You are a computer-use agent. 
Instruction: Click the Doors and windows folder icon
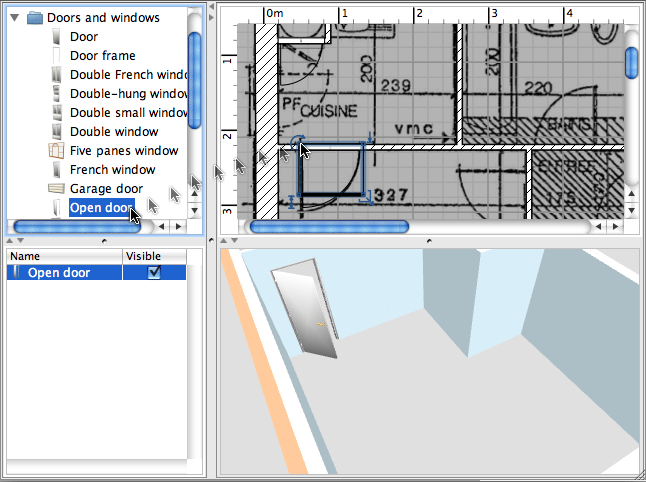coord(35,18)
